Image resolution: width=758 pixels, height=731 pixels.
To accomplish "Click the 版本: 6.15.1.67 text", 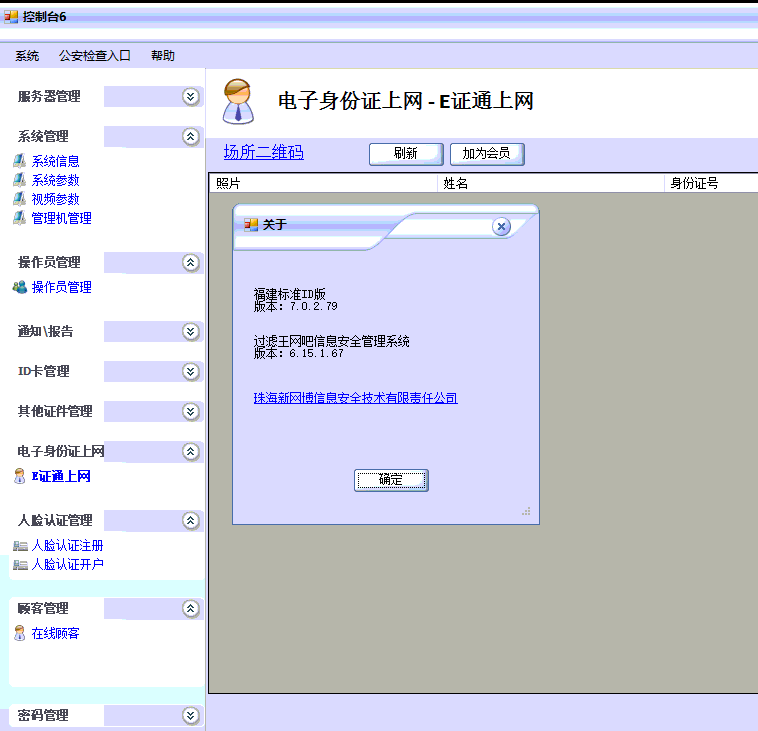I will point(299,354).
